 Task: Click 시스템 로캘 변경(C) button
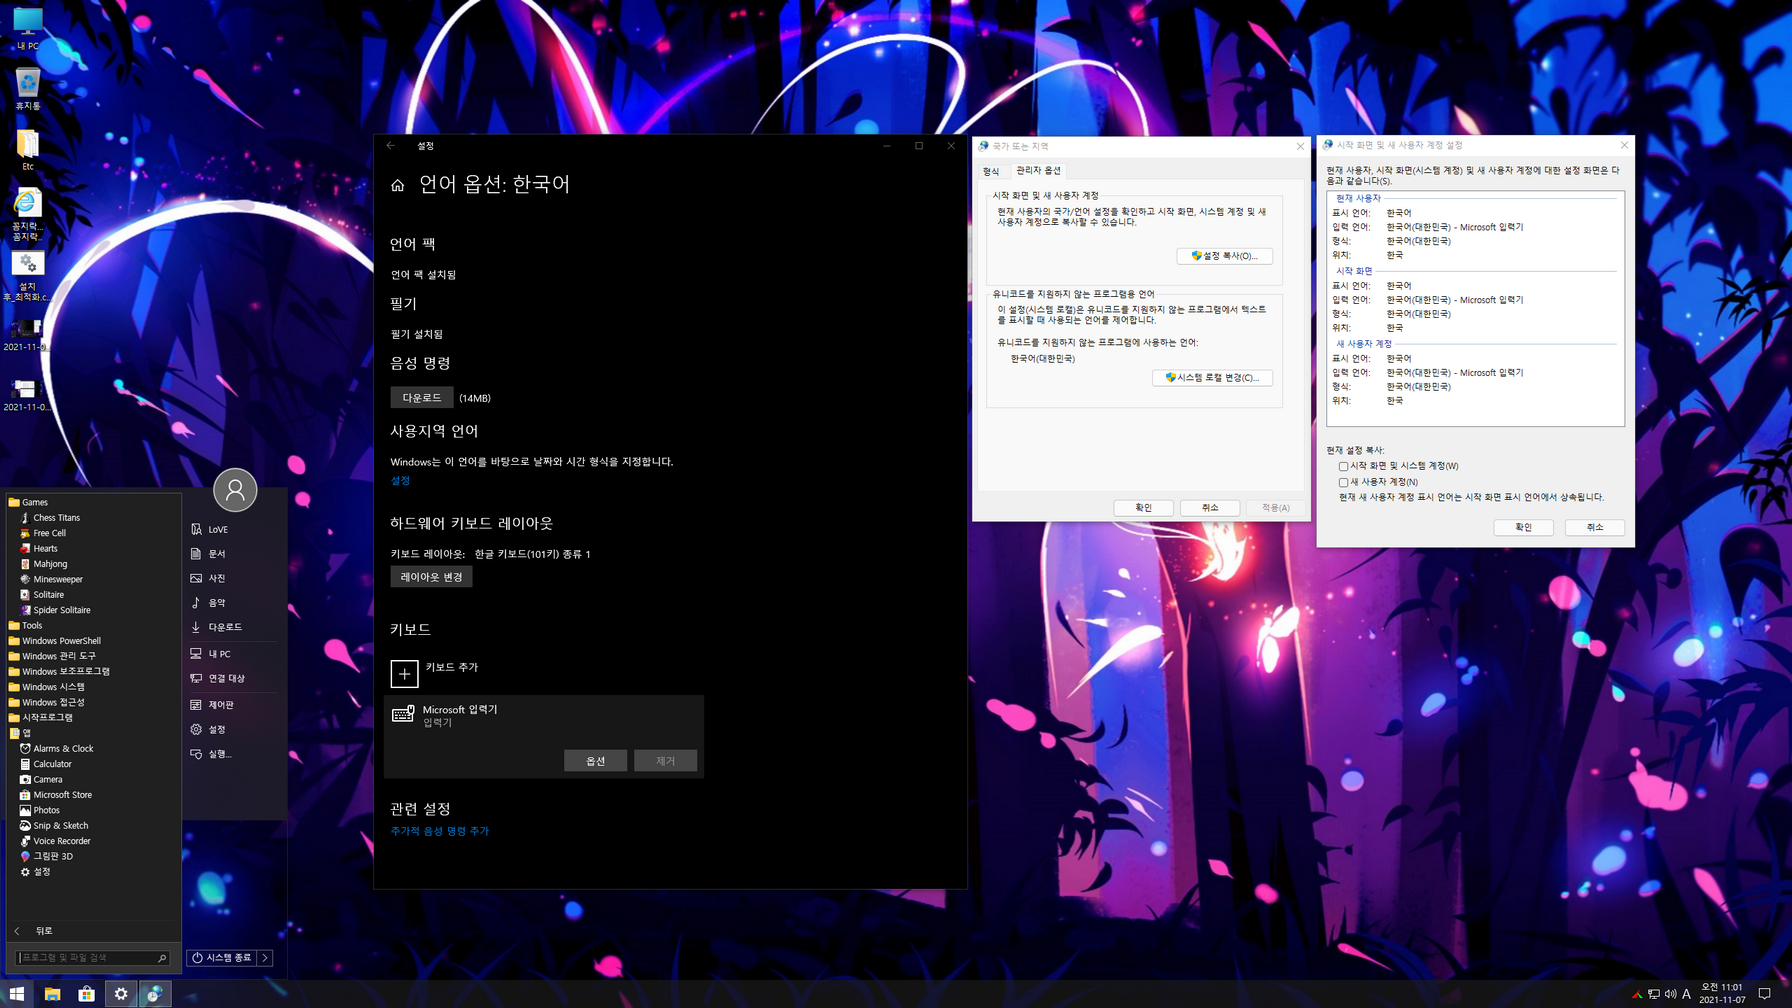(x=1212, y=378)
